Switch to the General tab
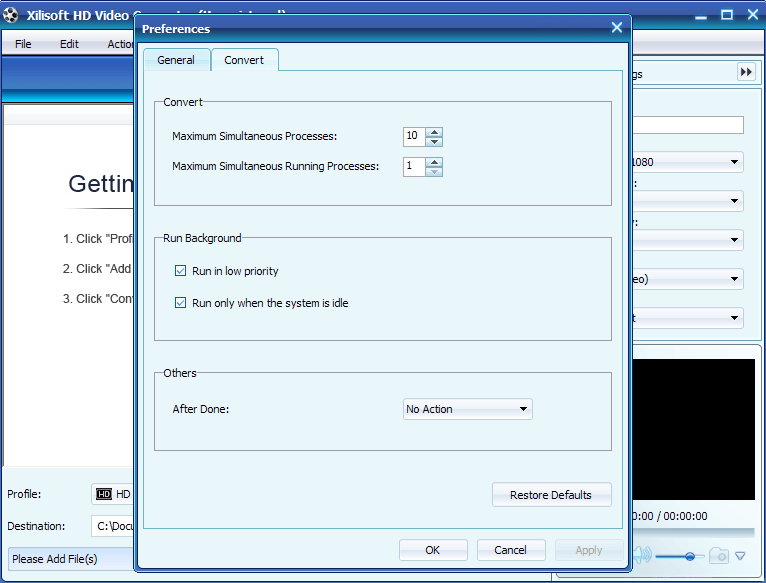This screenshot has width=766, height=583. coord(176,60)
